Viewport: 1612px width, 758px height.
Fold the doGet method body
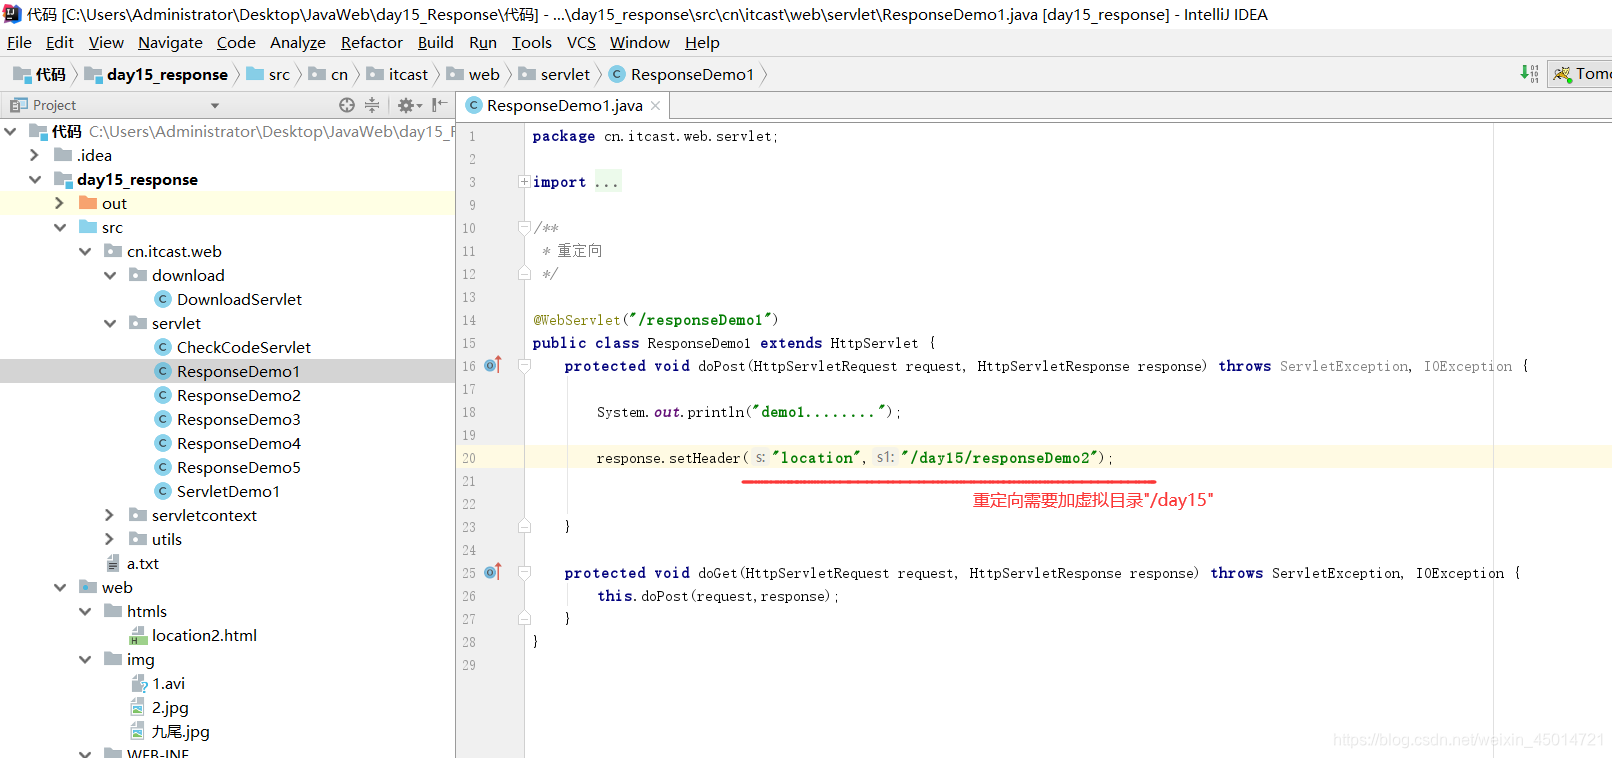[524, 573]
